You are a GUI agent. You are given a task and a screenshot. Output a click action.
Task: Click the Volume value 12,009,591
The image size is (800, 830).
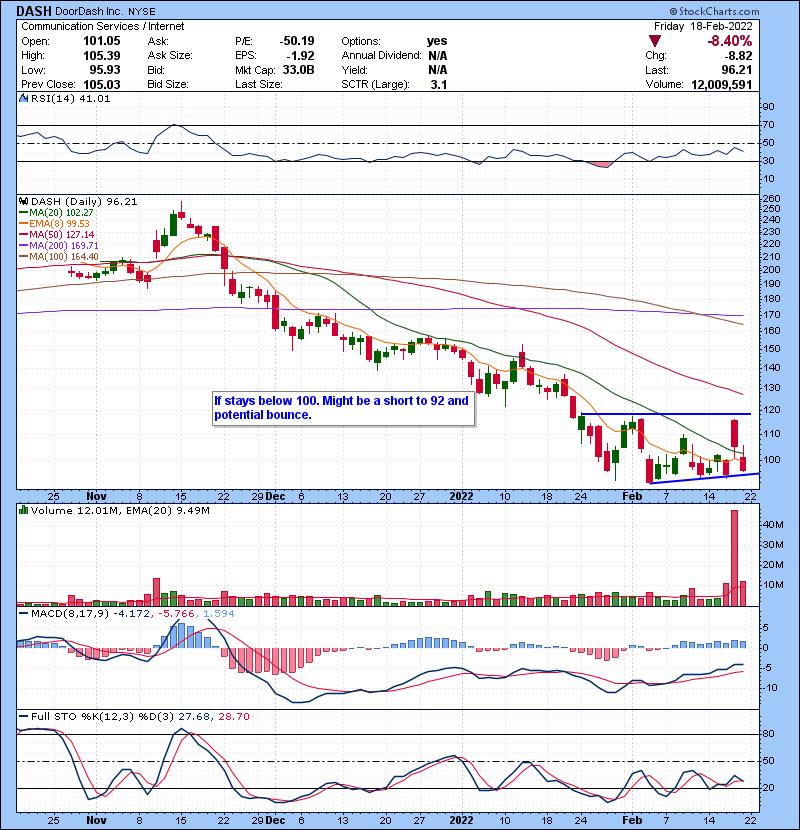click(722, 84)
